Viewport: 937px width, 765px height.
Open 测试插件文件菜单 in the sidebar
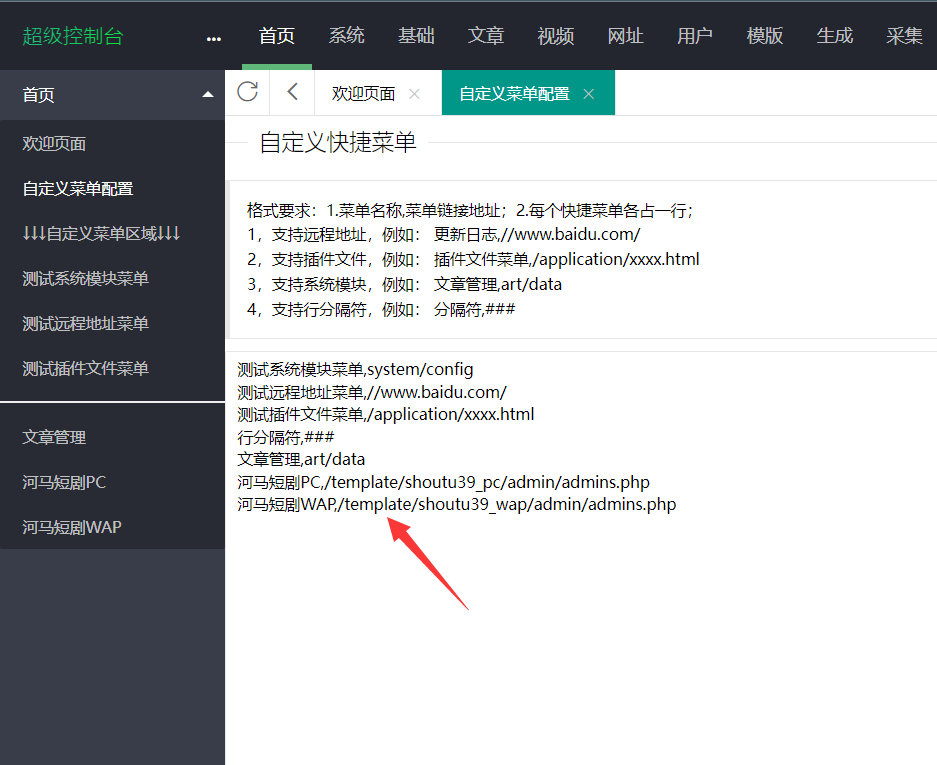coord(112,369)
